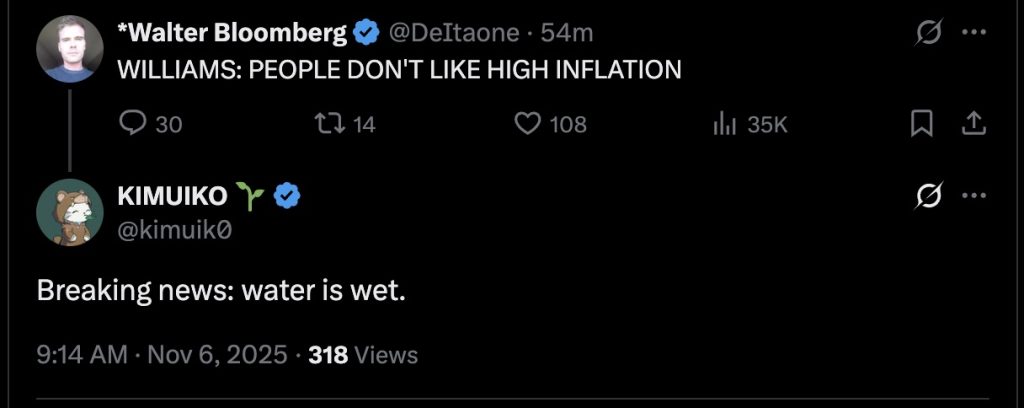1024x408 pixels.
Task: Go to the @DeItaone handle
Action: click(x=452, y=33)
